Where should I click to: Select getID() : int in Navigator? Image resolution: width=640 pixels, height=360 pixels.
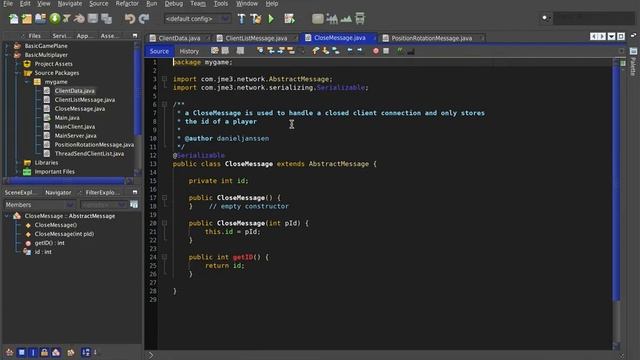(49, 243)
